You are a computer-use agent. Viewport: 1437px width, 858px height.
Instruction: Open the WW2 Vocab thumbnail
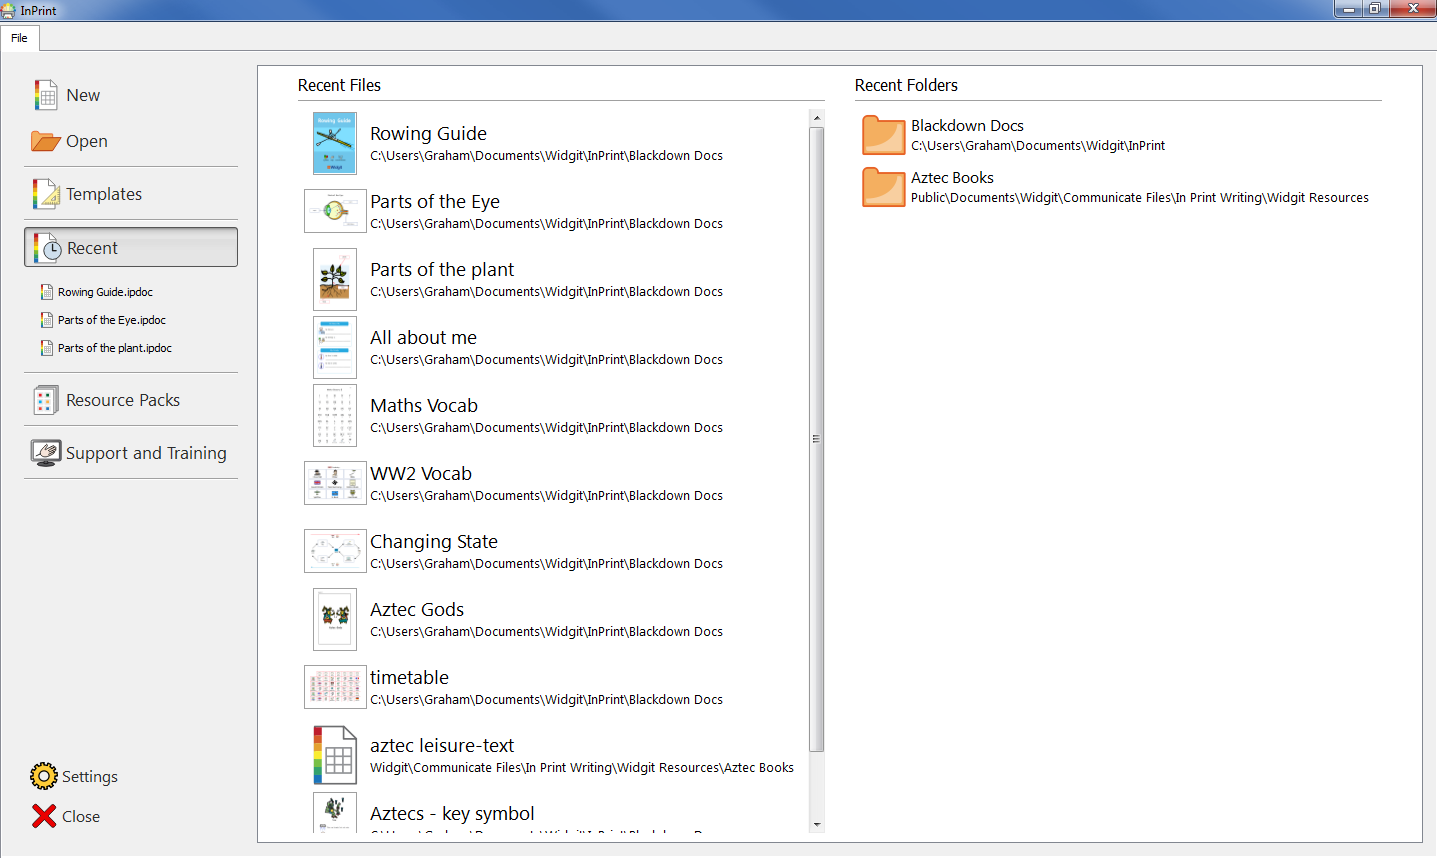pos(335,483)
